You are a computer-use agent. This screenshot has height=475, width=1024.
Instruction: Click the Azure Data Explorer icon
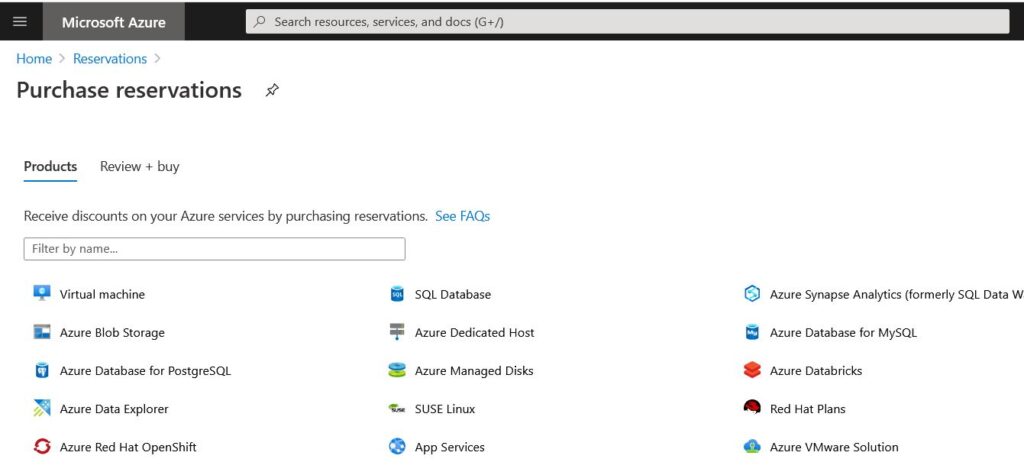tap(42, 408)
